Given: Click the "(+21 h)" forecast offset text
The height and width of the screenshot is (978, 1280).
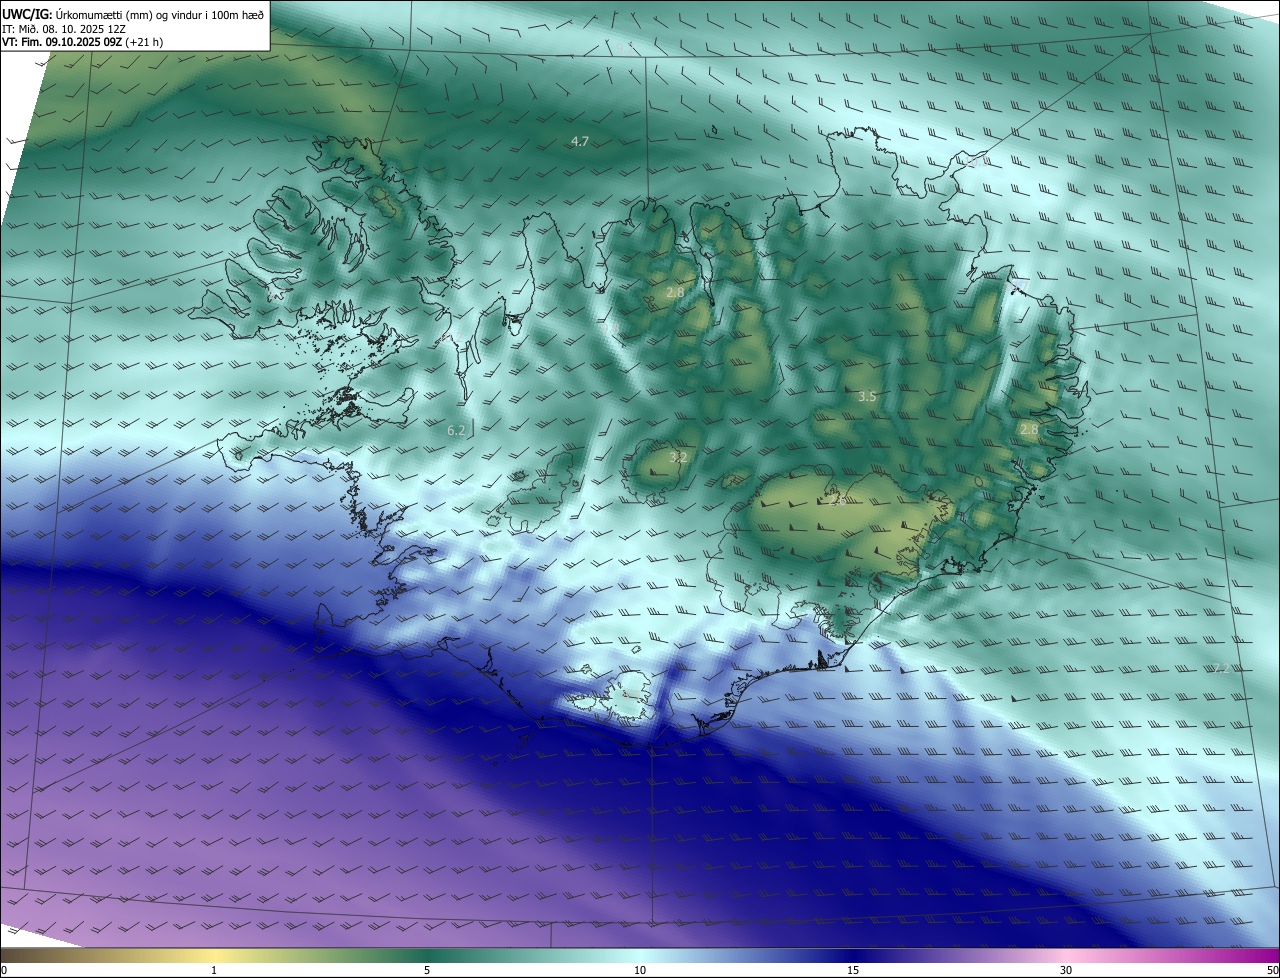Looking at the screenshot, I should [144, 43].
